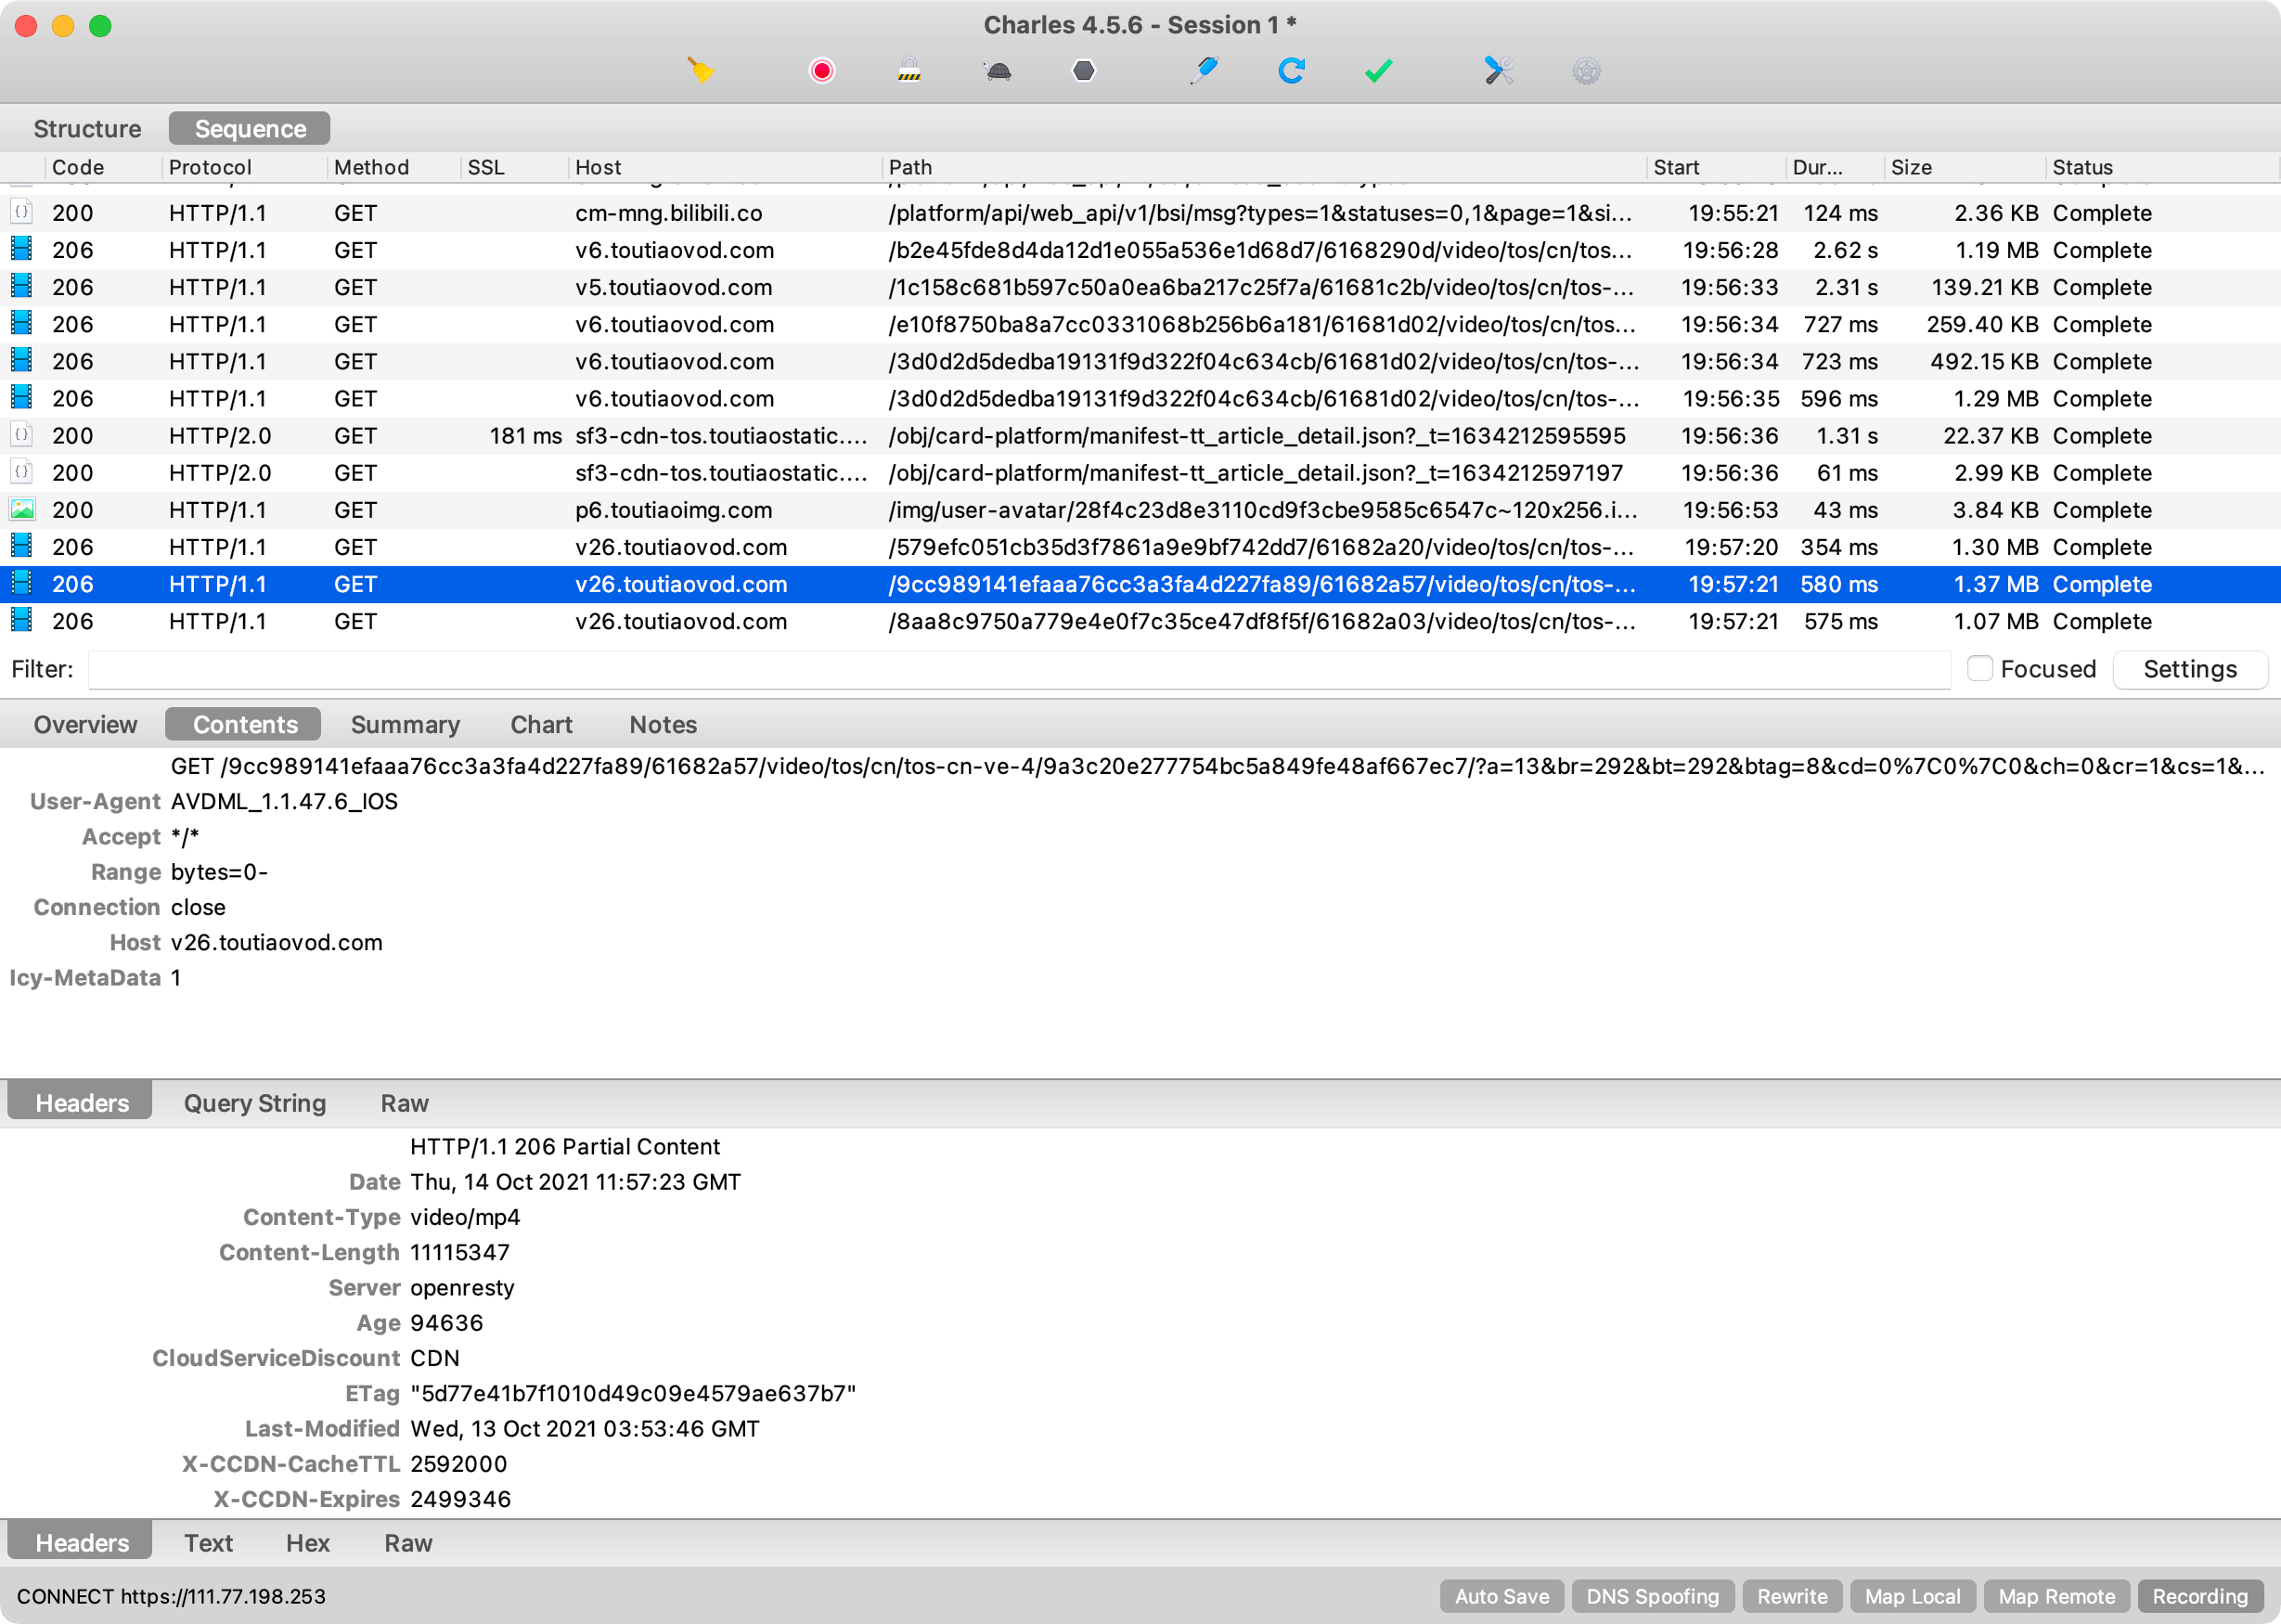This screenshot has height=1624, width=2281.
Task: Click the ETag header value
Action: tap(633, 1393)
